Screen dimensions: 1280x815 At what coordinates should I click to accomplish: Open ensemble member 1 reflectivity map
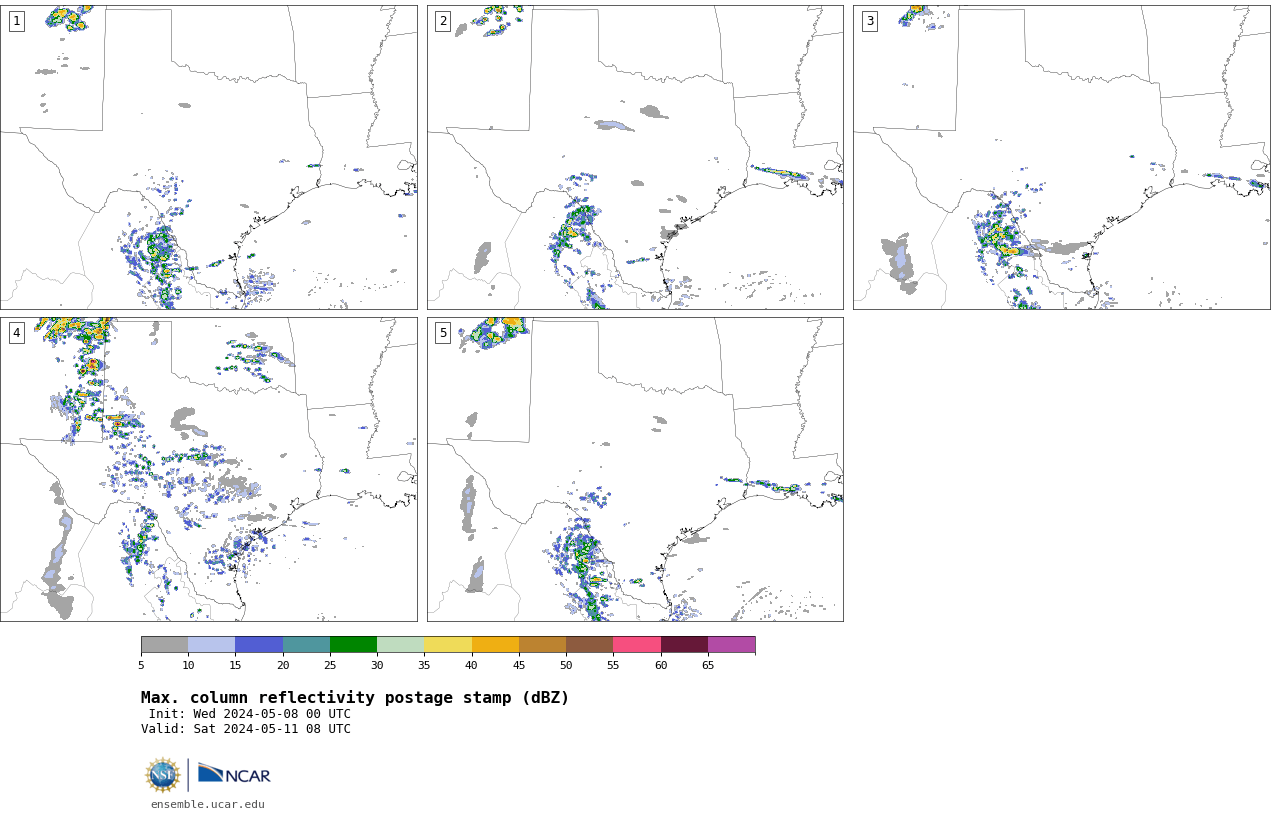(x=209, y=157)
